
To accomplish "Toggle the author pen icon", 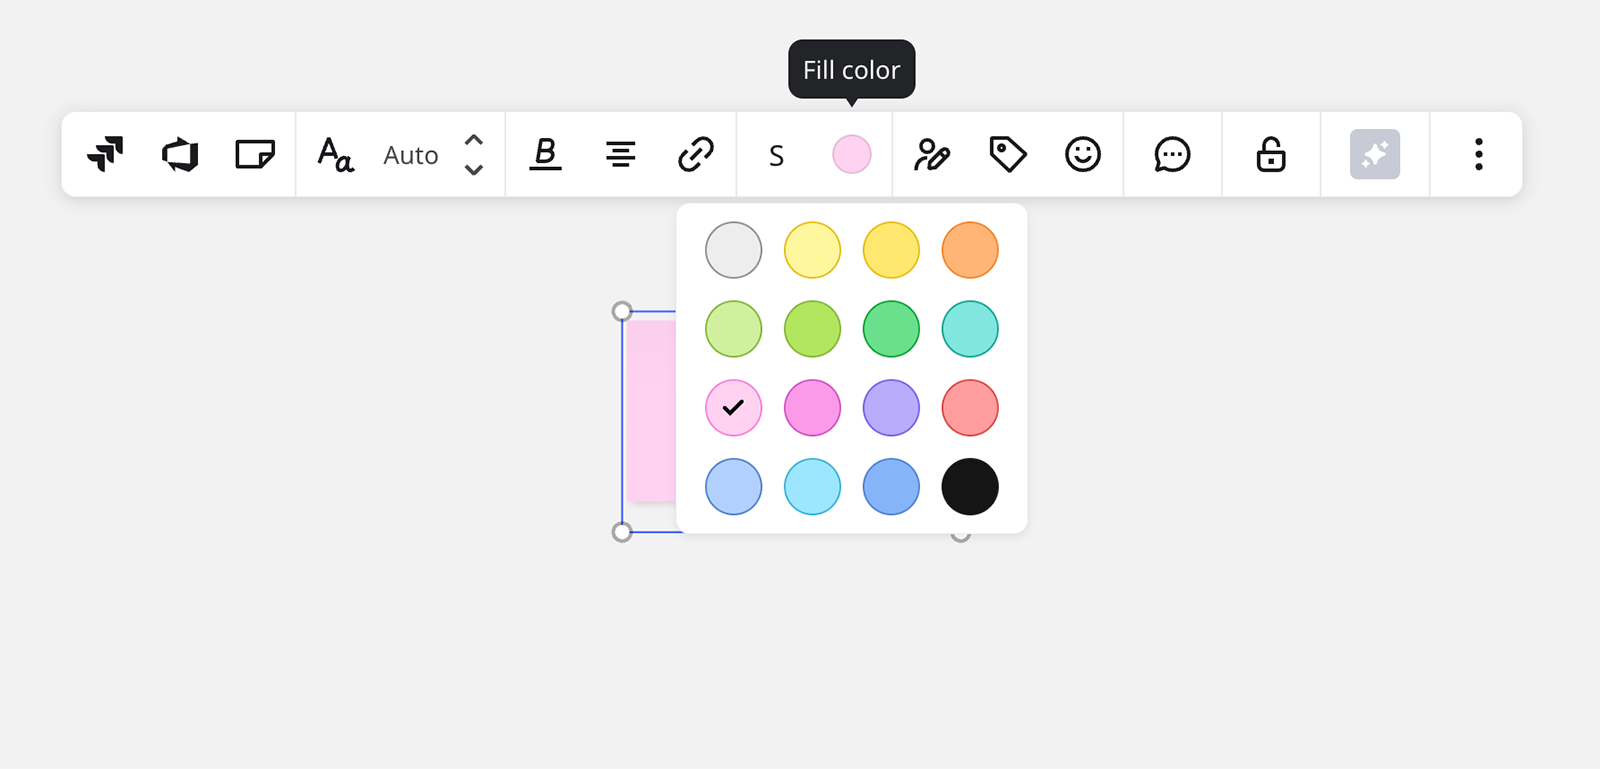I will tap(931, 154).
